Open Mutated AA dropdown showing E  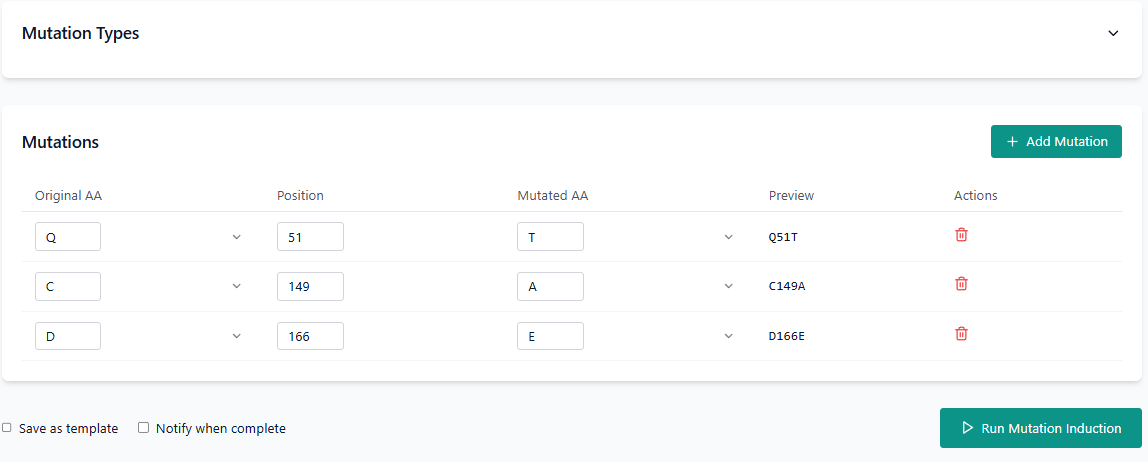pos(728,336)
